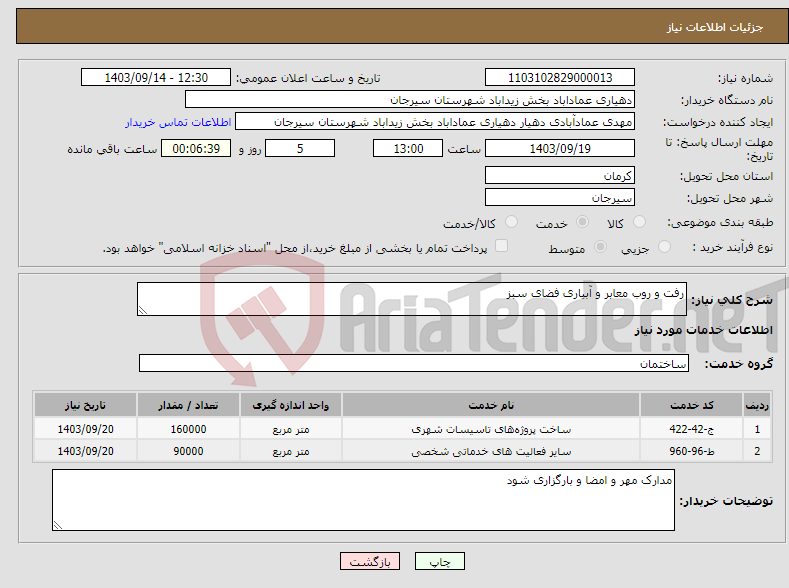
Task: Click the نام خدمت column header
Action: [x=491, y=405]
